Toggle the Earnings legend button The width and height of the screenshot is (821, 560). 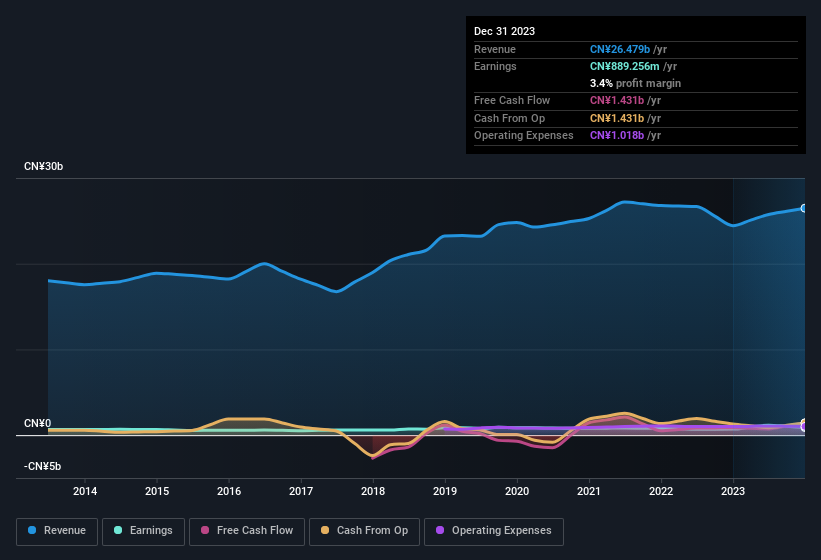click(x=143, y=531)
